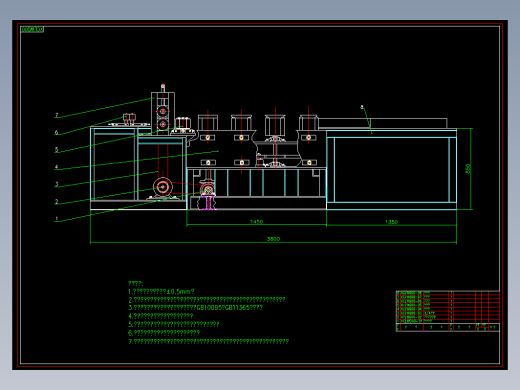Click the technical note numbered 7
This screenshot has height=390, width=520.
209,341
